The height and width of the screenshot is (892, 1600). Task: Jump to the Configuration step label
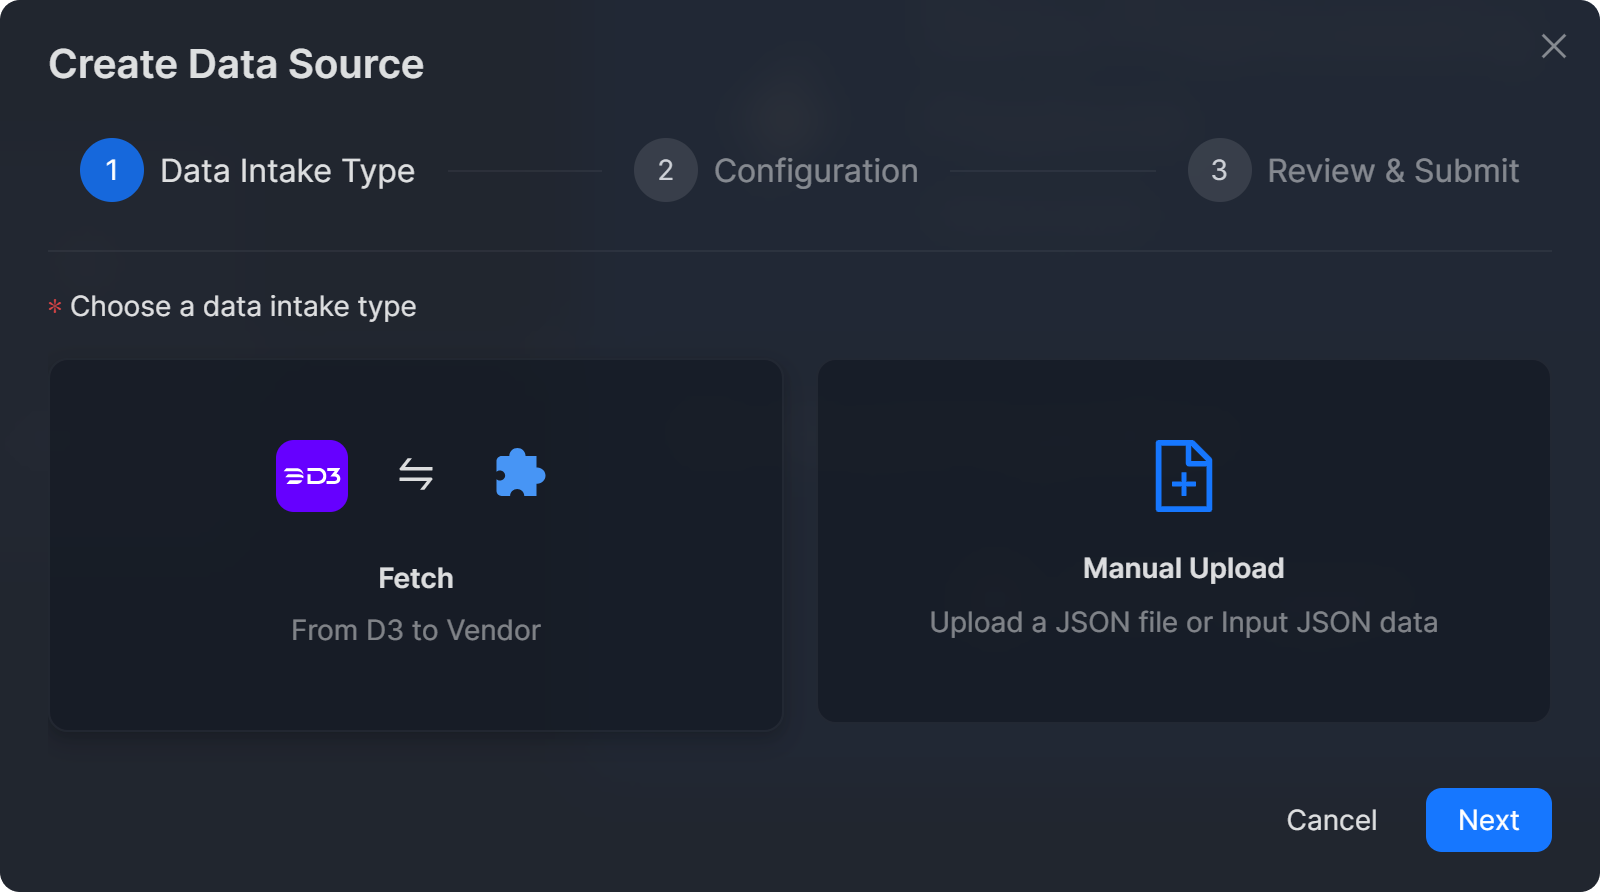point(816,171)
